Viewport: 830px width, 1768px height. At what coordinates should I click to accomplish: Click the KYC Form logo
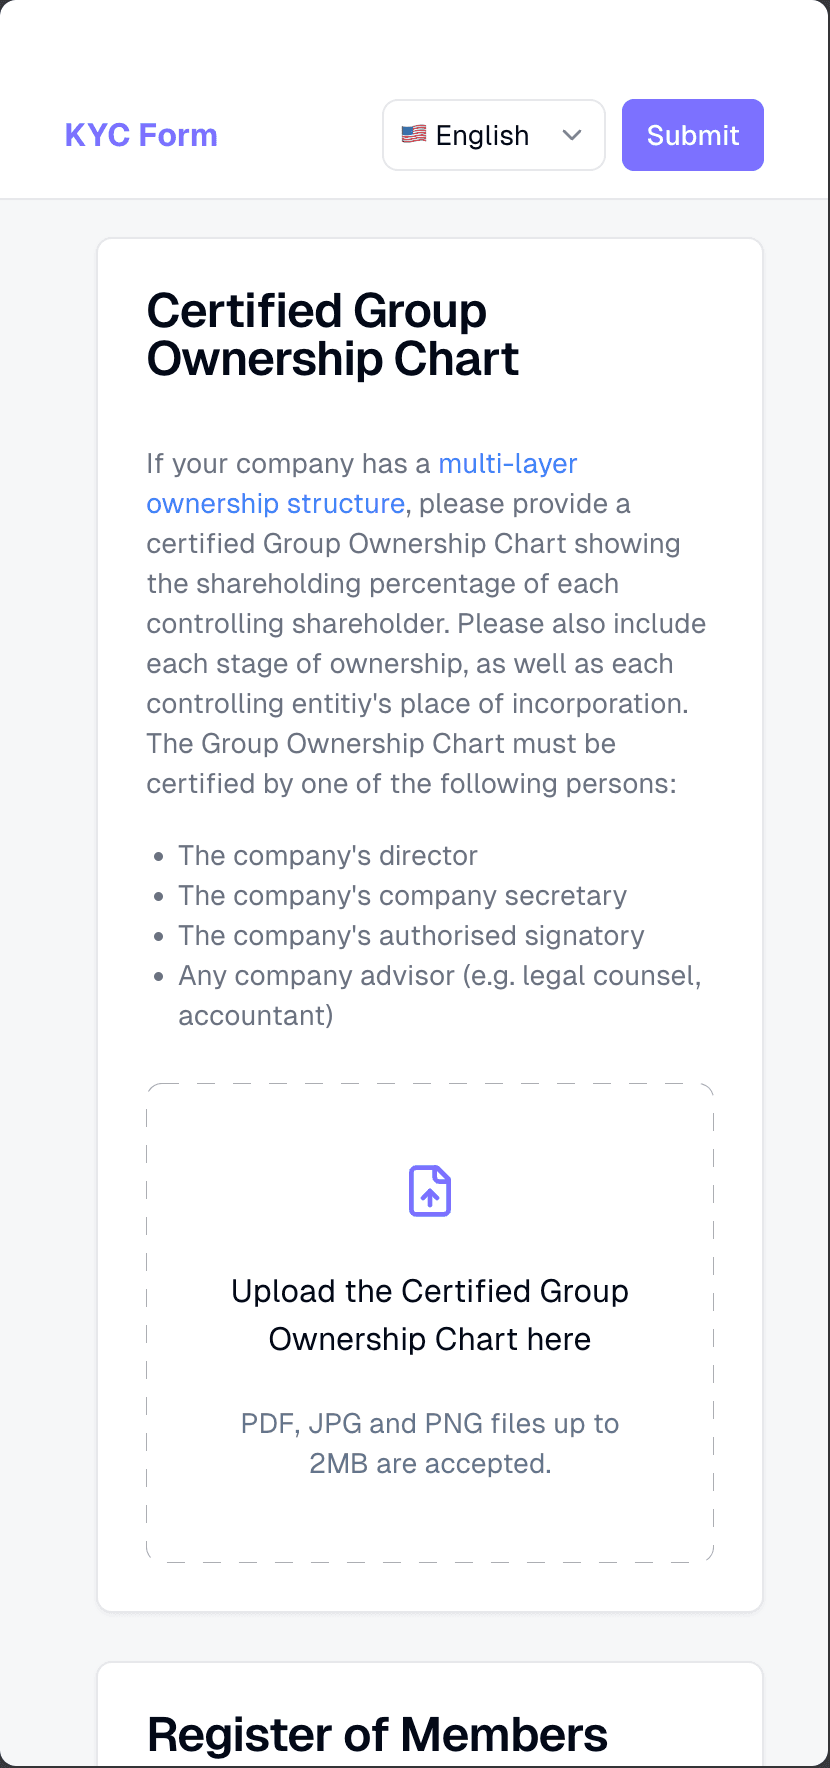(141, 135)
